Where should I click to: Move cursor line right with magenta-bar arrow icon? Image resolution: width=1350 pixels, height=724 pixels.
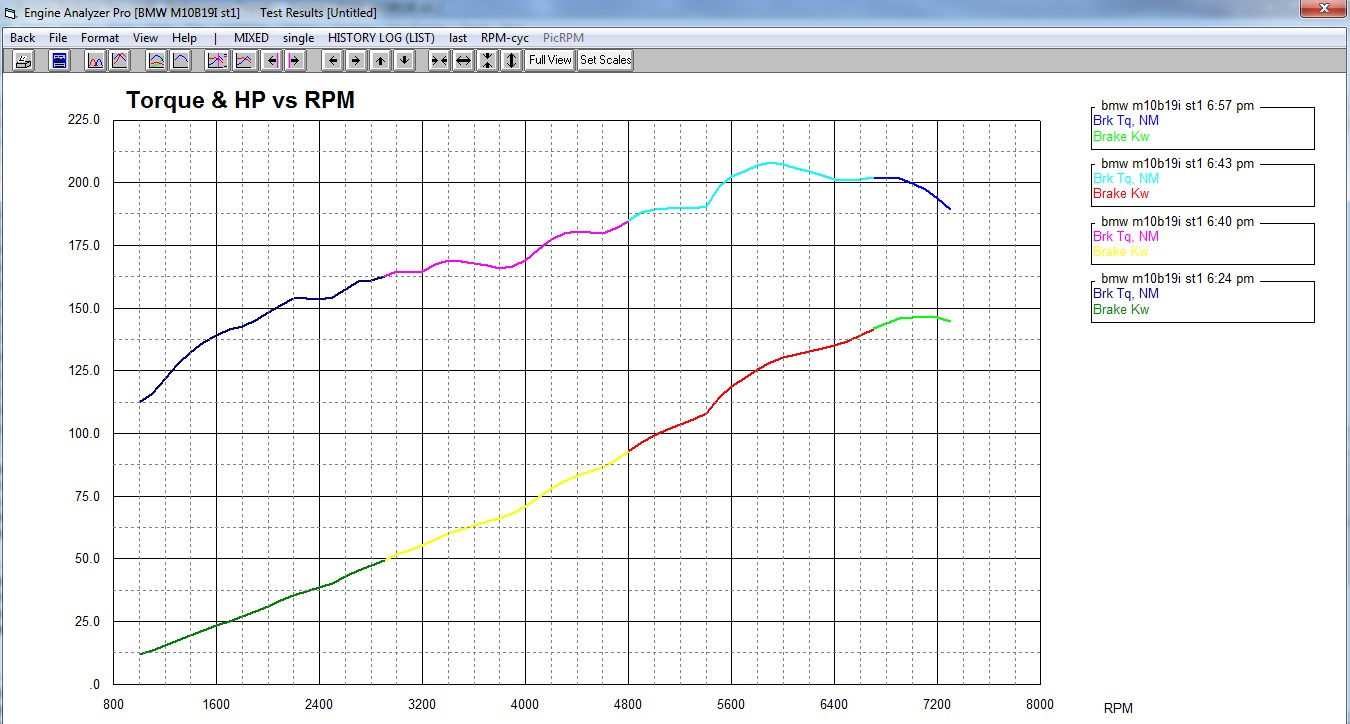[x=295, y=60]
